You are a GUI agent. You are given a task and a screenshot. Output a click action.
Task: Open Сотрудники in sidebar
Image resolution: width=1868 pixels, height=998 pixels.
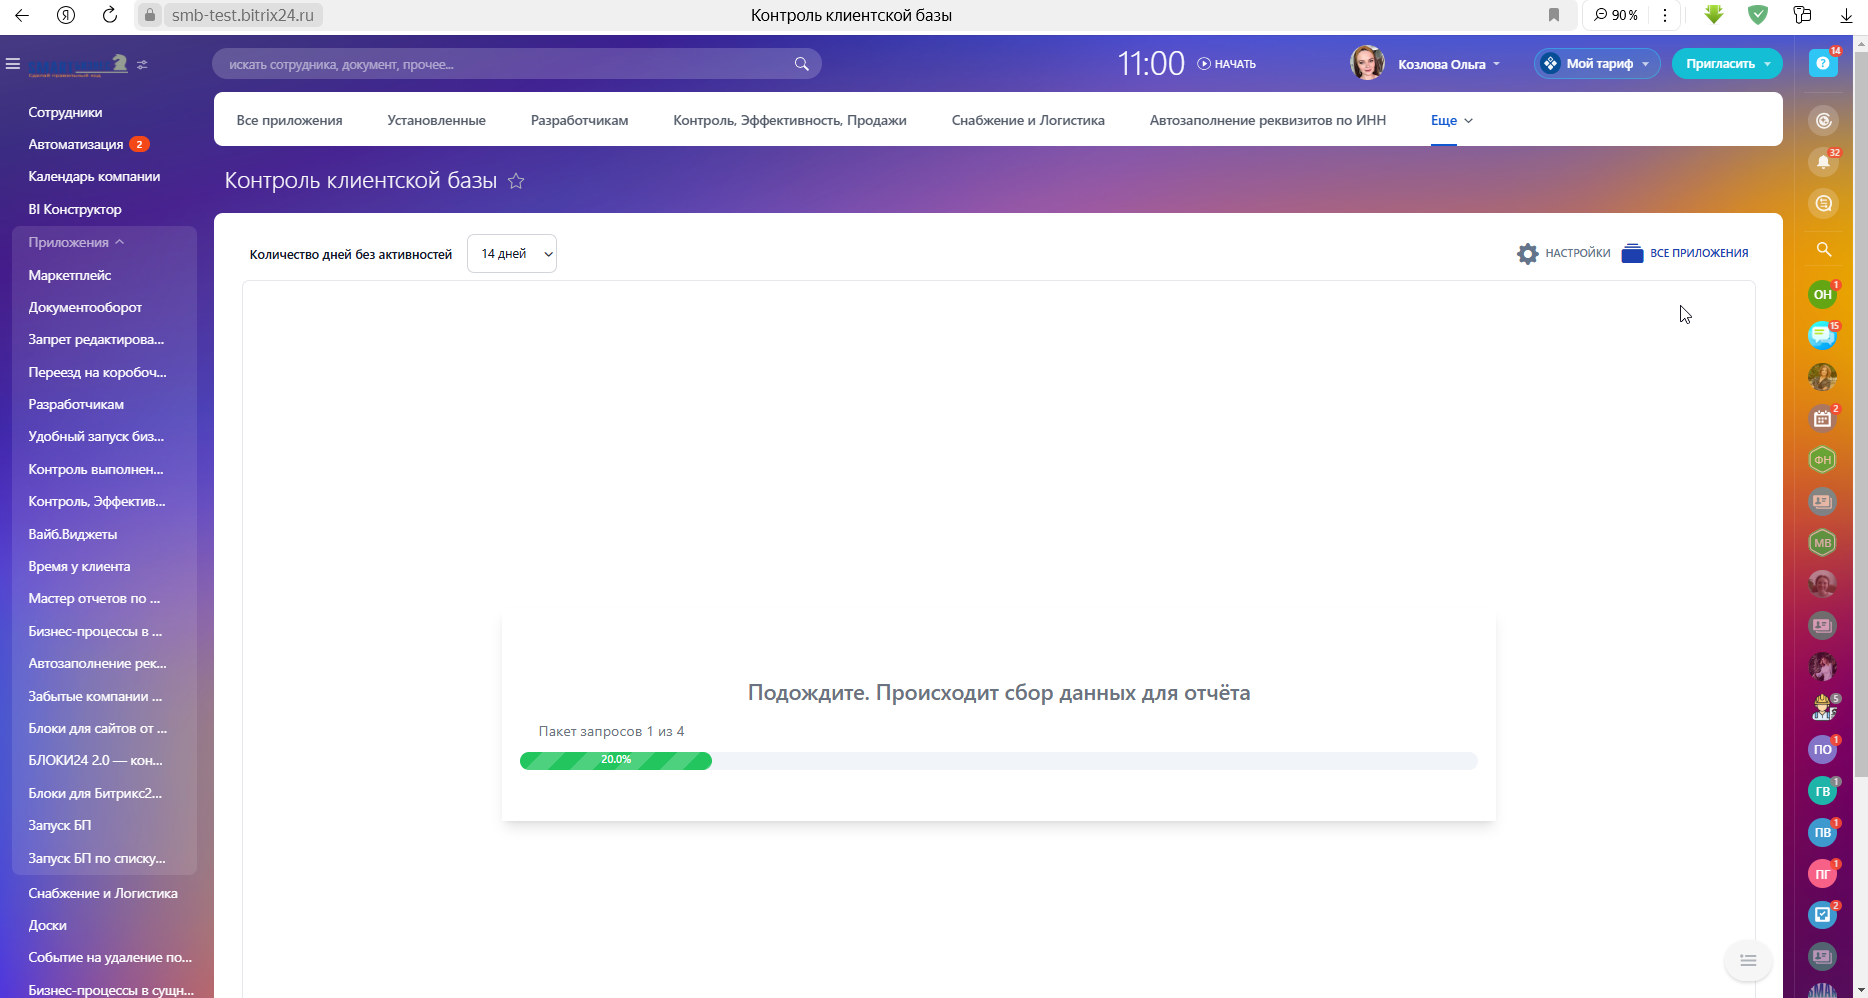pyautogui.click(x=65, y=112)
